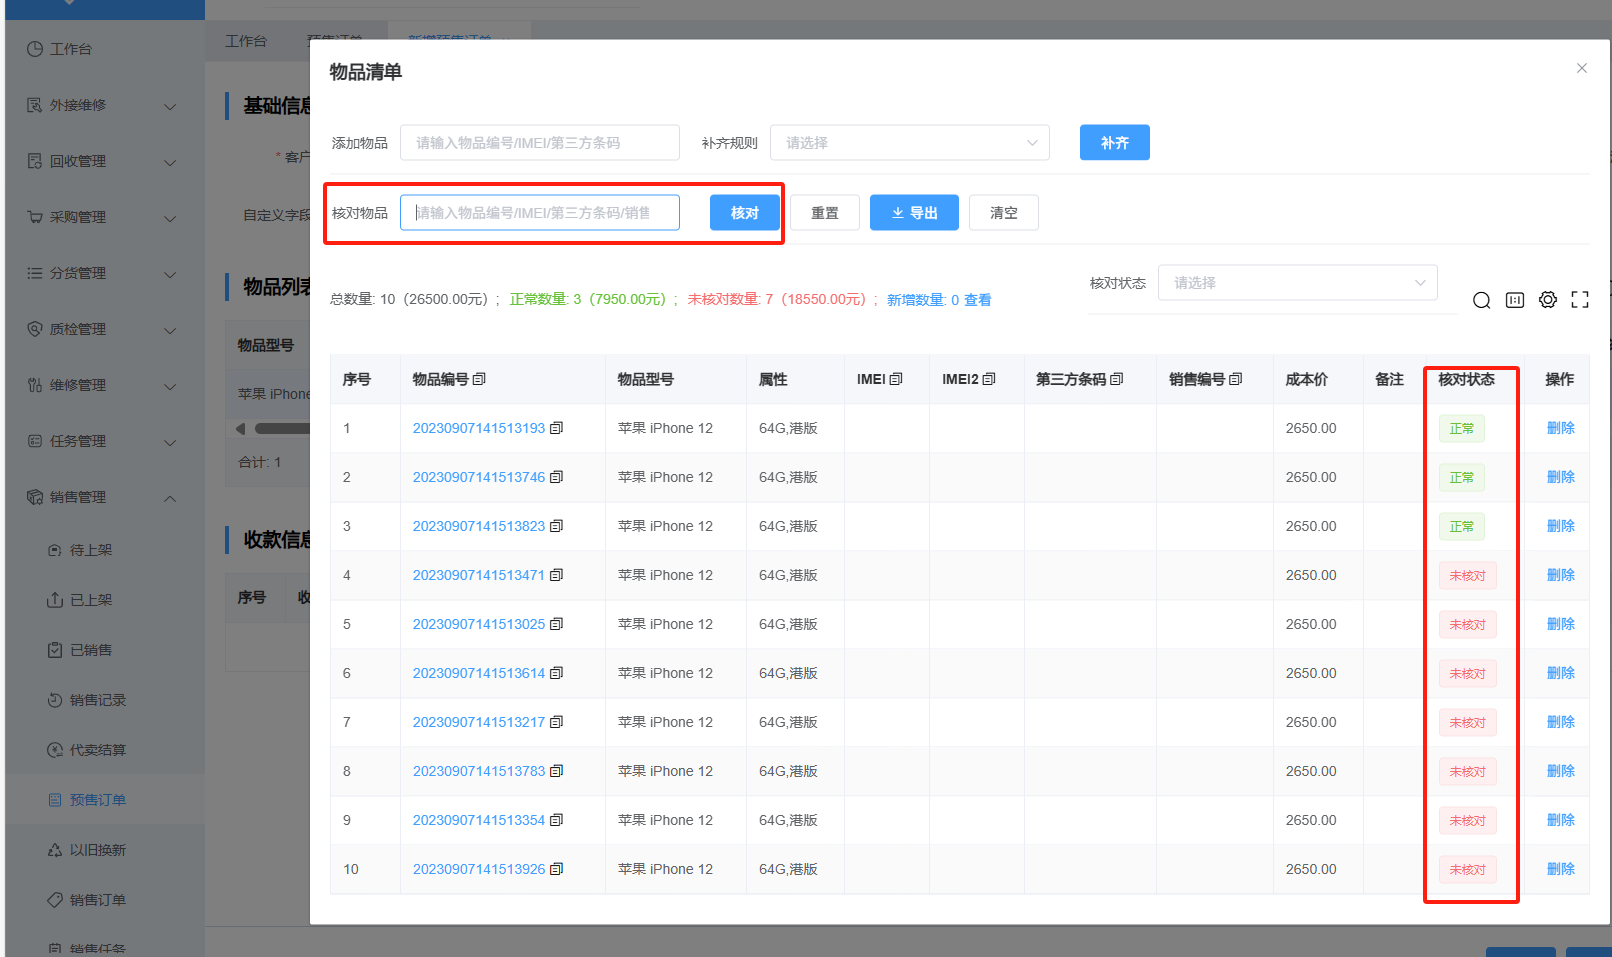
Task: Expand the 回收管理 sidebar menu
Action: 169,162
